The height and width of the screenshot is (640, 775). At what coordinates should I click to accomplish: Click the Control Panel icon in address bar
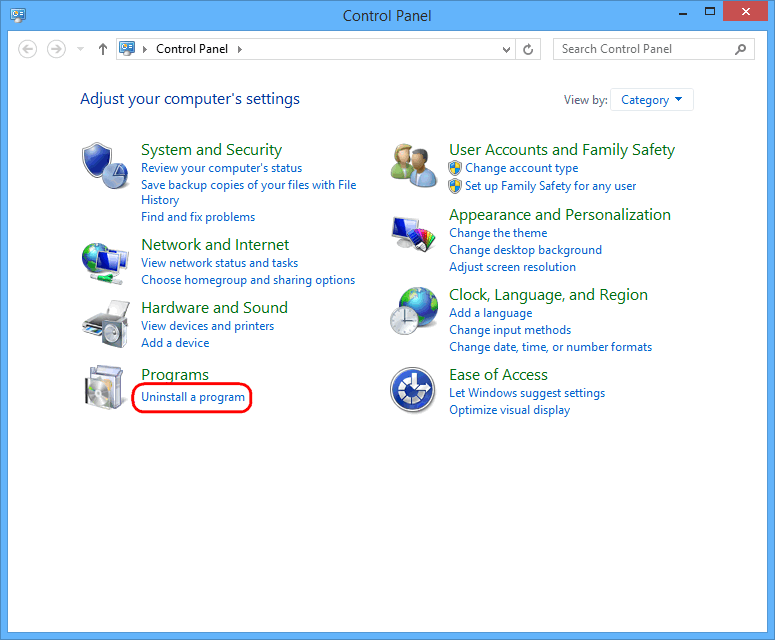(127, 48)
